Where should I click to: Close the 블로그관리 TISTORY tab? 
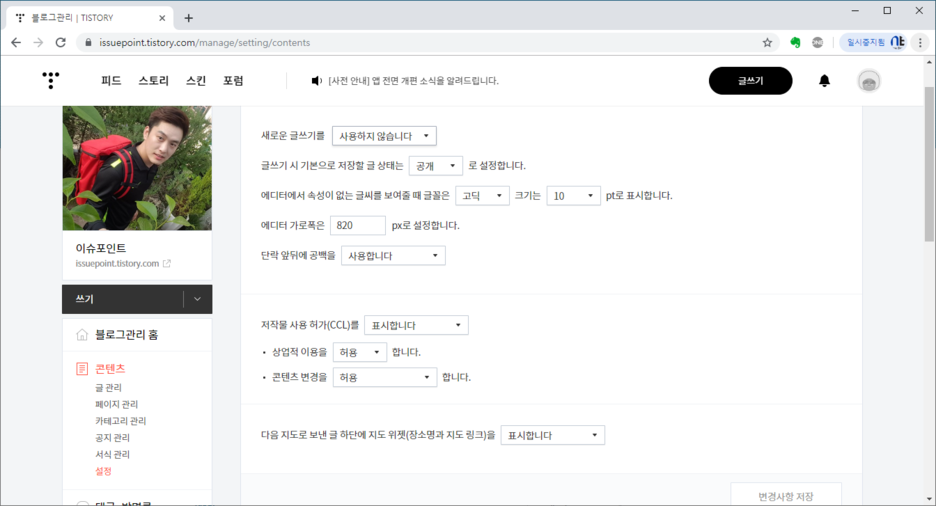(x=162, y=18)
